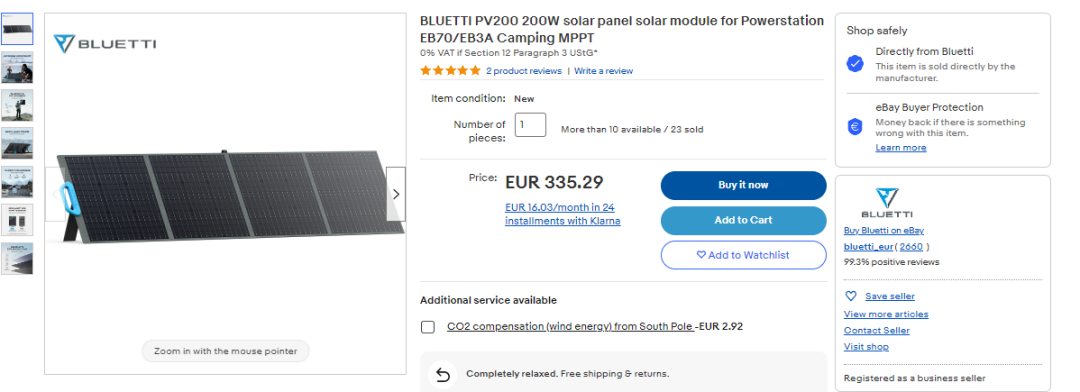This screenshot has width=1080, height=392.
Task: Select the second product thumbnail
Action: point(17,67)
